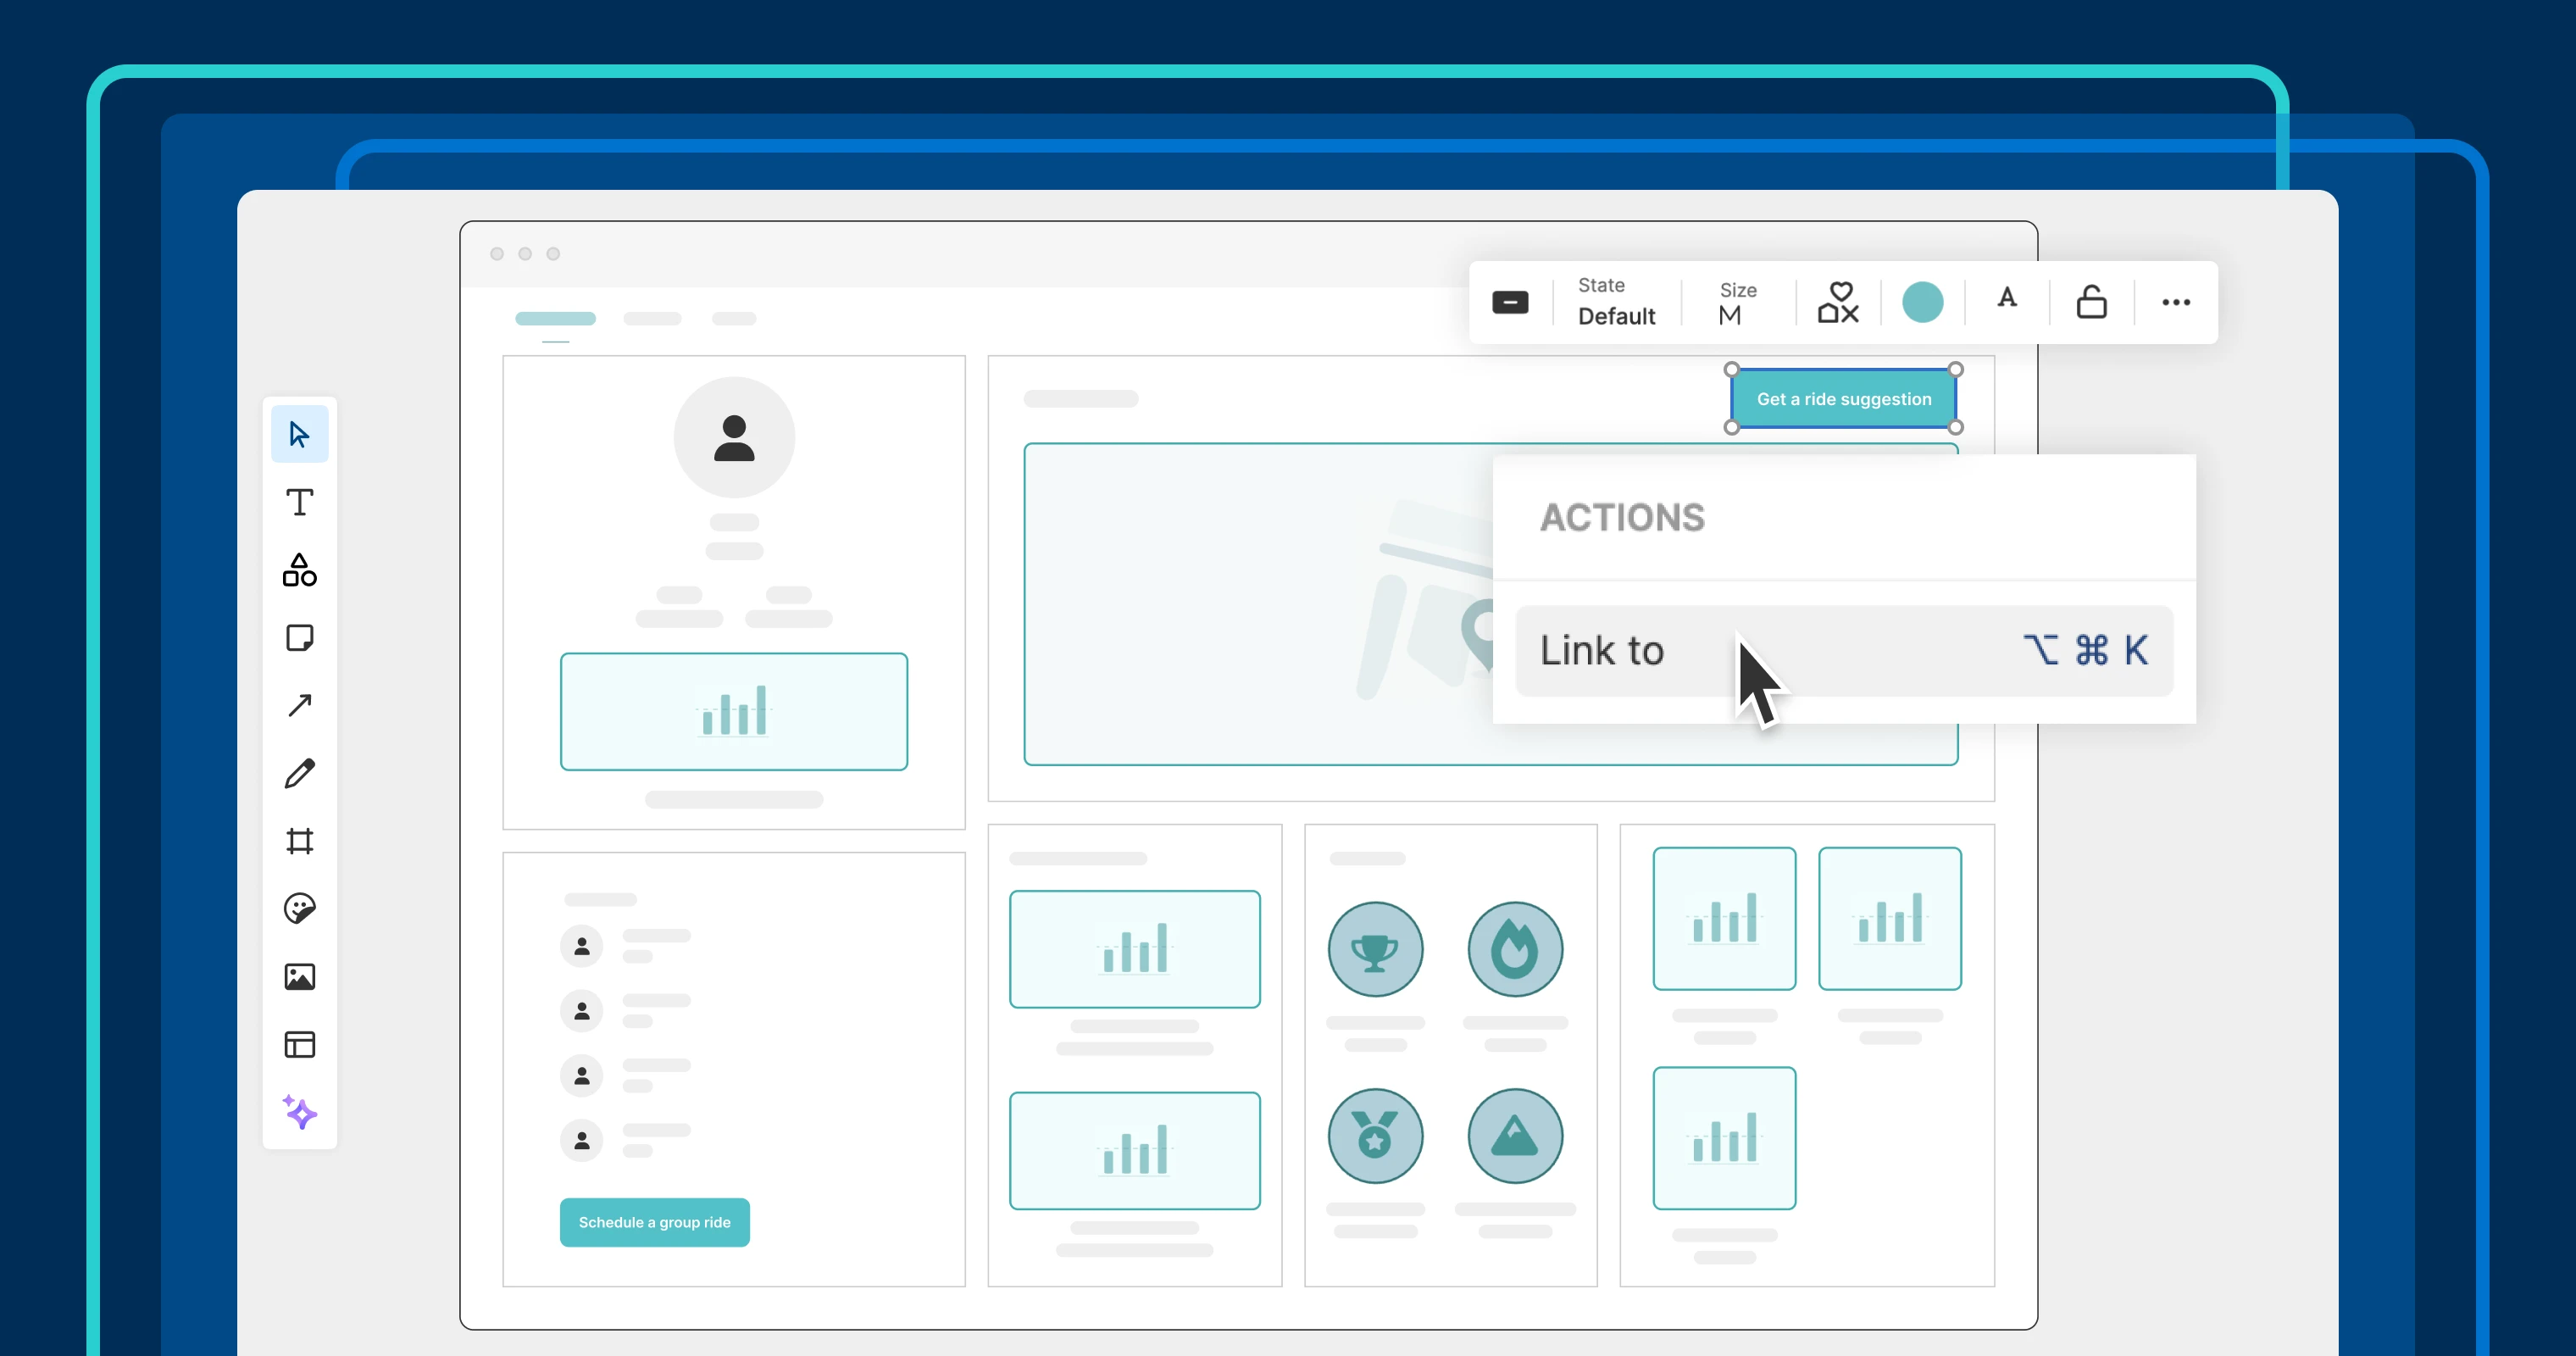Image resolution: width=2576 pixels, height=1356 pixels.
Task: Open the teal fill color swatch
Action: (x=1923, y=302)
